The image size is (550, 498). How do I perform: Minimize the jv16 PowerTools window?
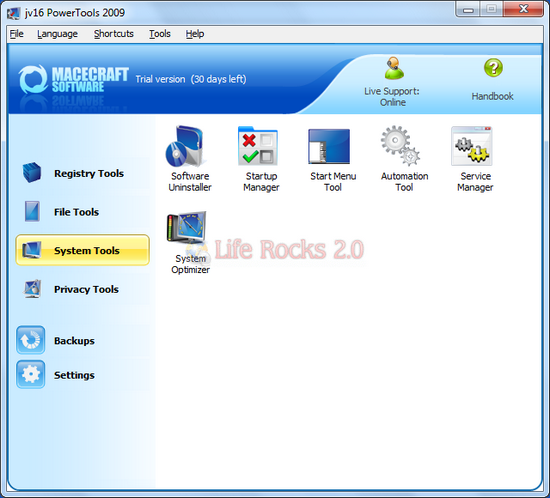tap(468, 9)
